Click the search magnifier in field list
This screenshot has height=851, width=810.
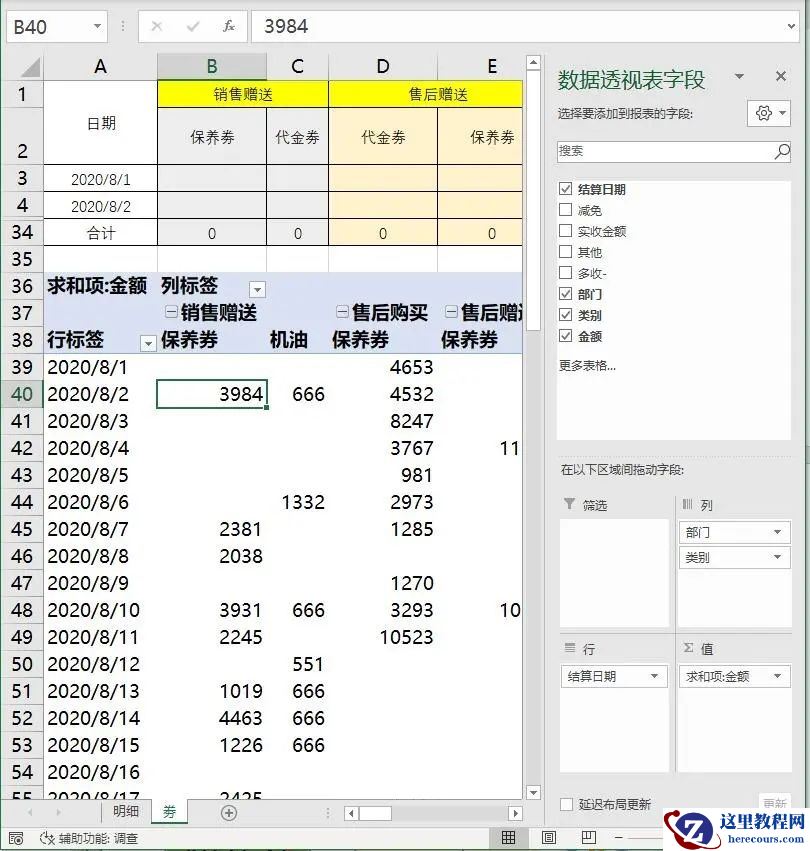782,151
